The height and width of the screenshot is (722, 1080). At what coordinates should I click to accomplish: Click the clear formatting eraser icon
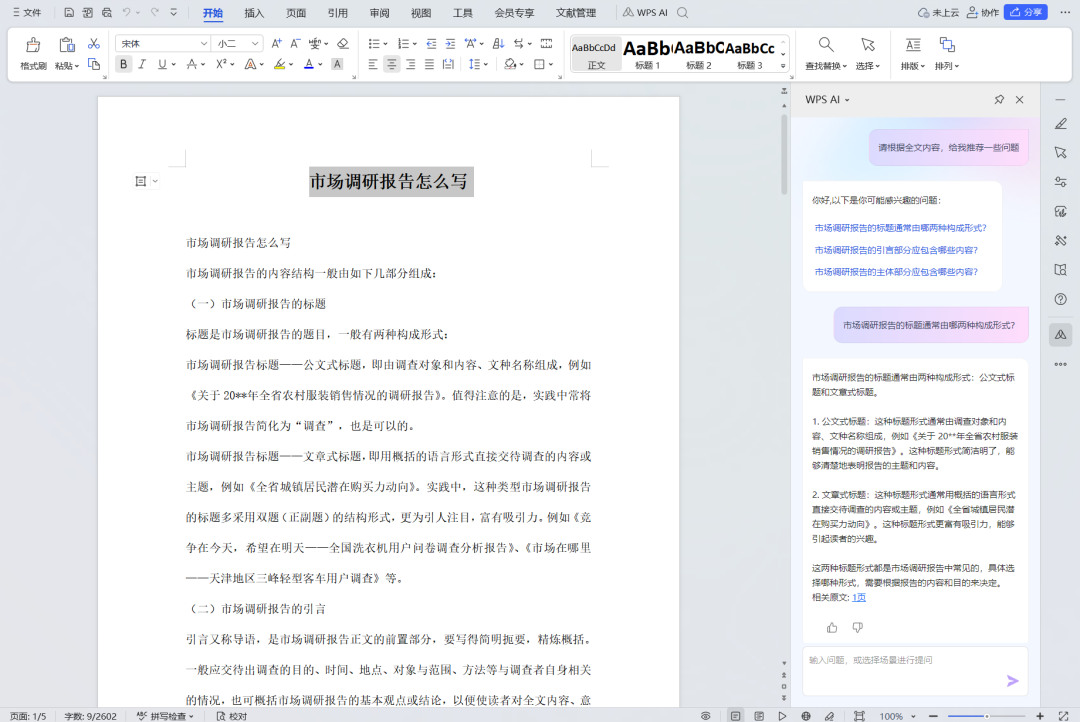tap(343, 43)
